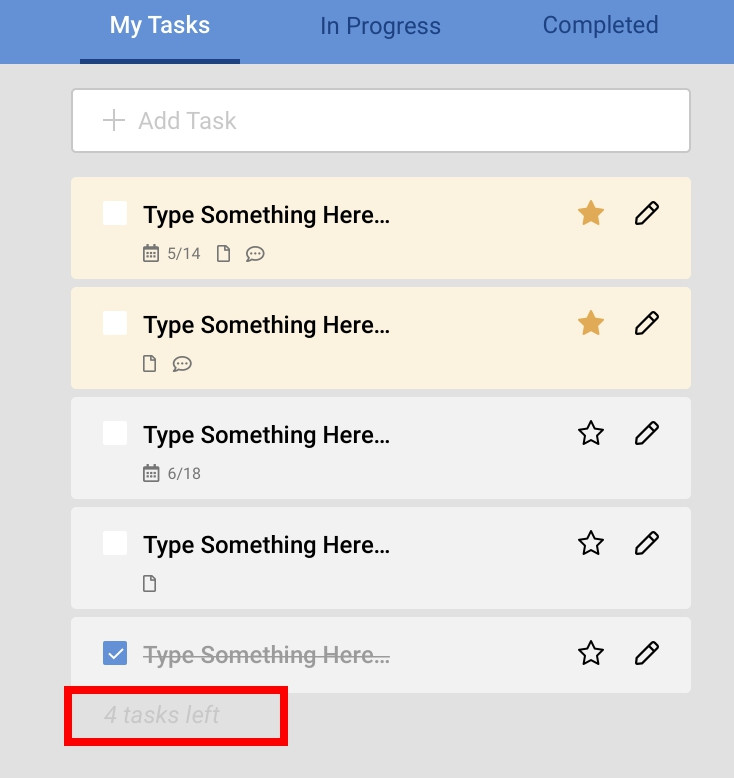Star the completed strikethrough task
Image resolution: width=734 pixels, height=778 pixels.
point(591,653)
